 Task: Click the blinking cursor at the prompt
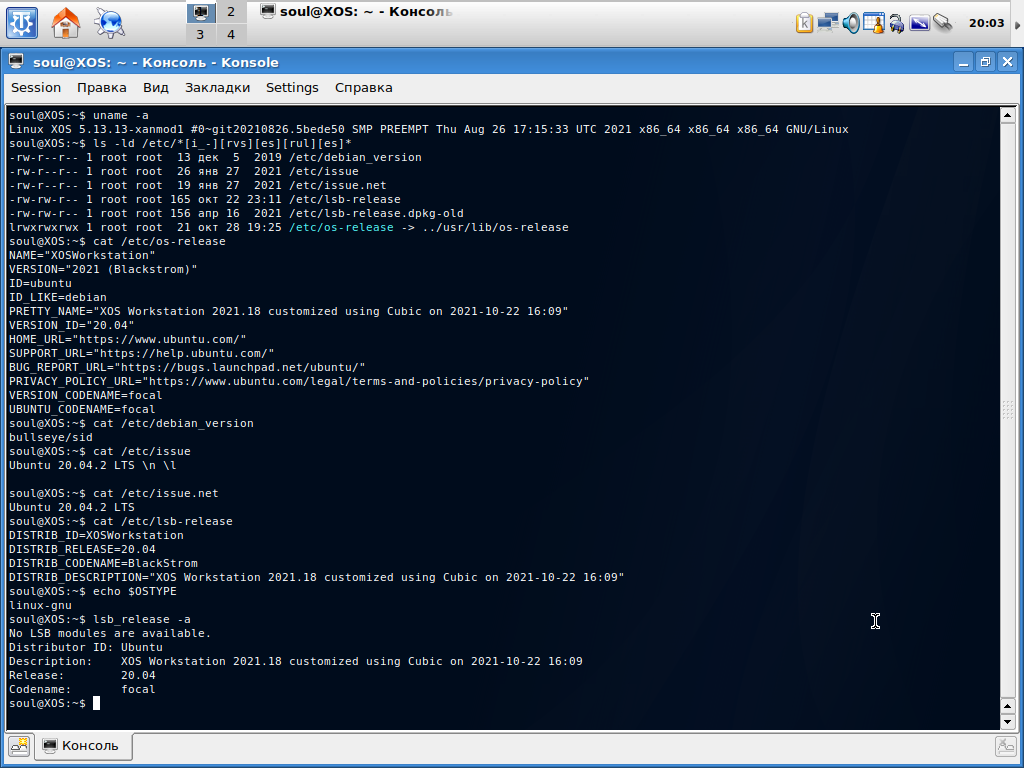pyautogui.click(x=97, y=703)
